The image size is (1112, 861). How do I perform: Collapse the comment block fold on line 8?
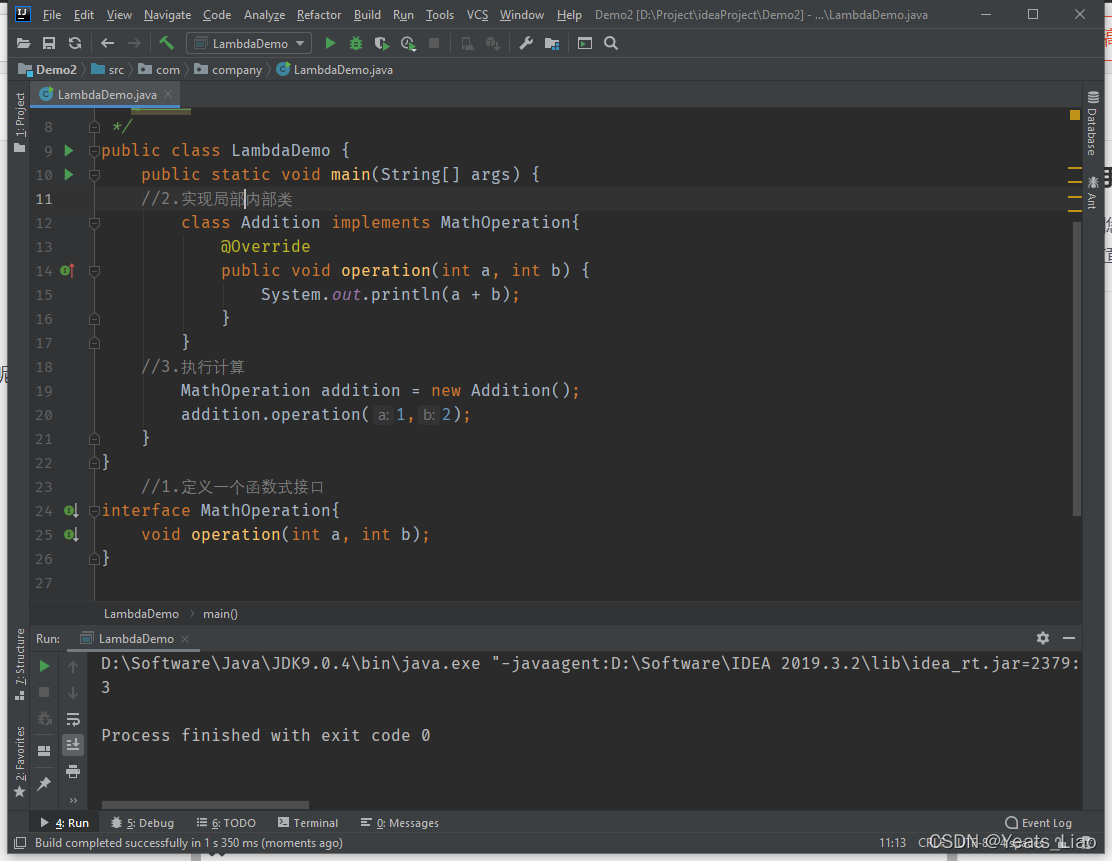click(x=94, y=127)
